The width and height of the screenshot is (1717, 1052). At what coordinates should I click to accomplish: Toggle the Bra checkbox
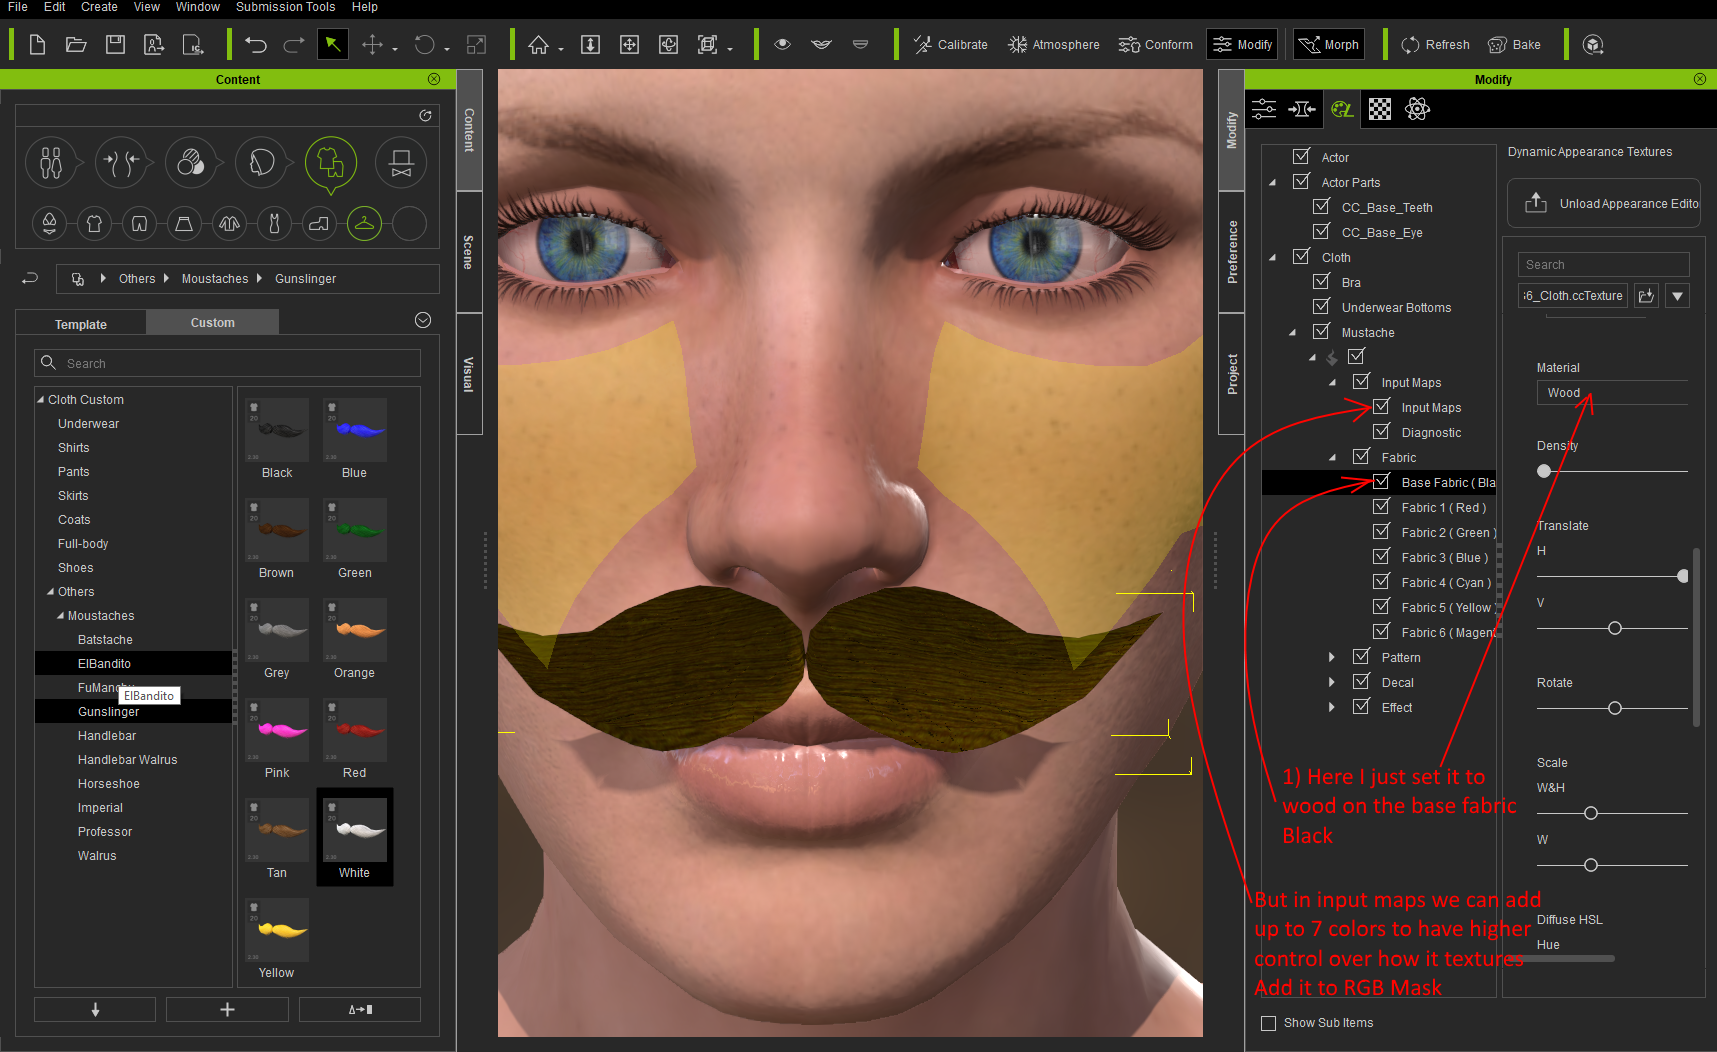1321,281
